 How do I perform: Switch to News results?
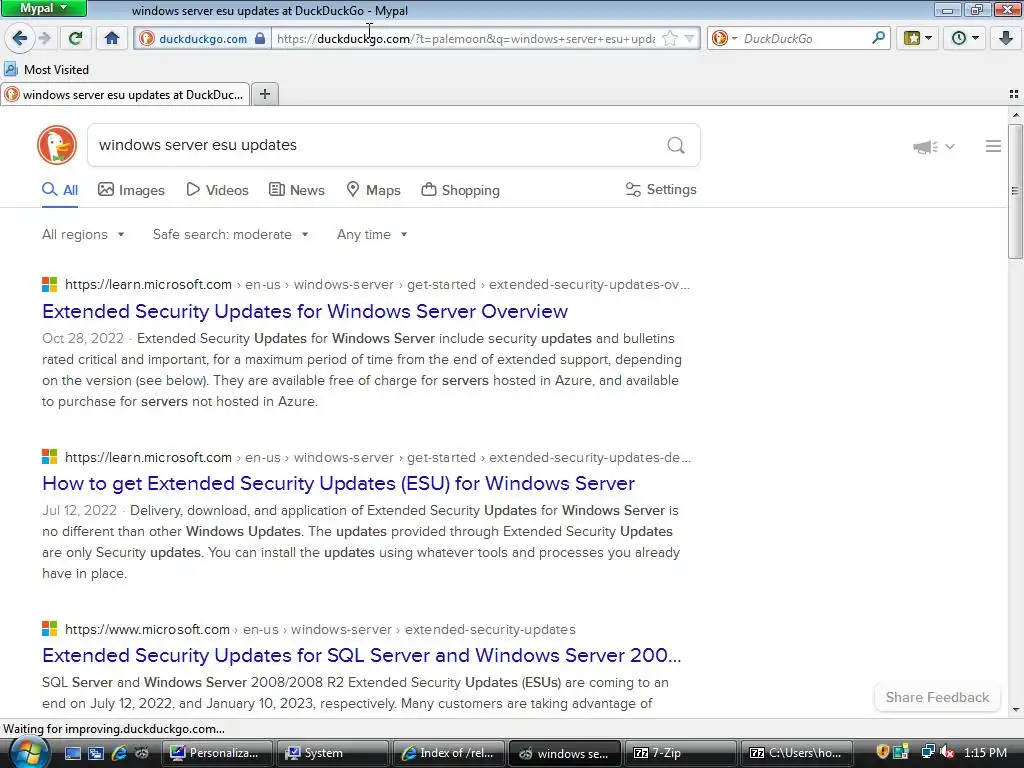(x=297, y=190)
